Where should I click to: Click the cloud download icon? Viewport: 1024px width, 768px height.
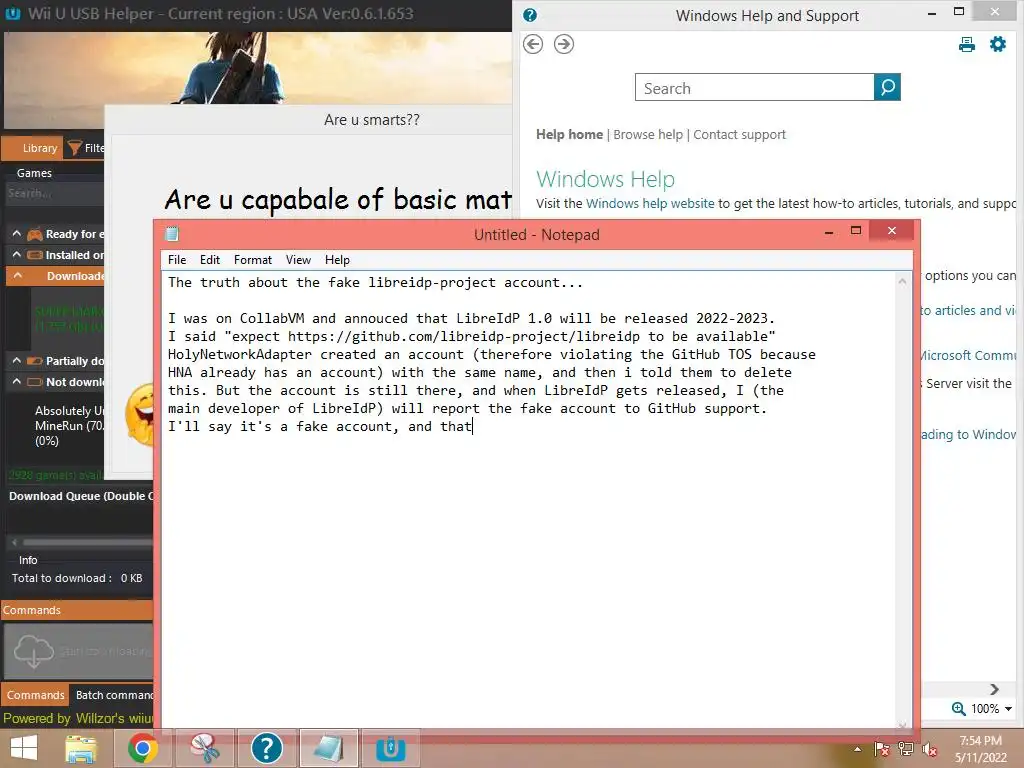[33, 651]
